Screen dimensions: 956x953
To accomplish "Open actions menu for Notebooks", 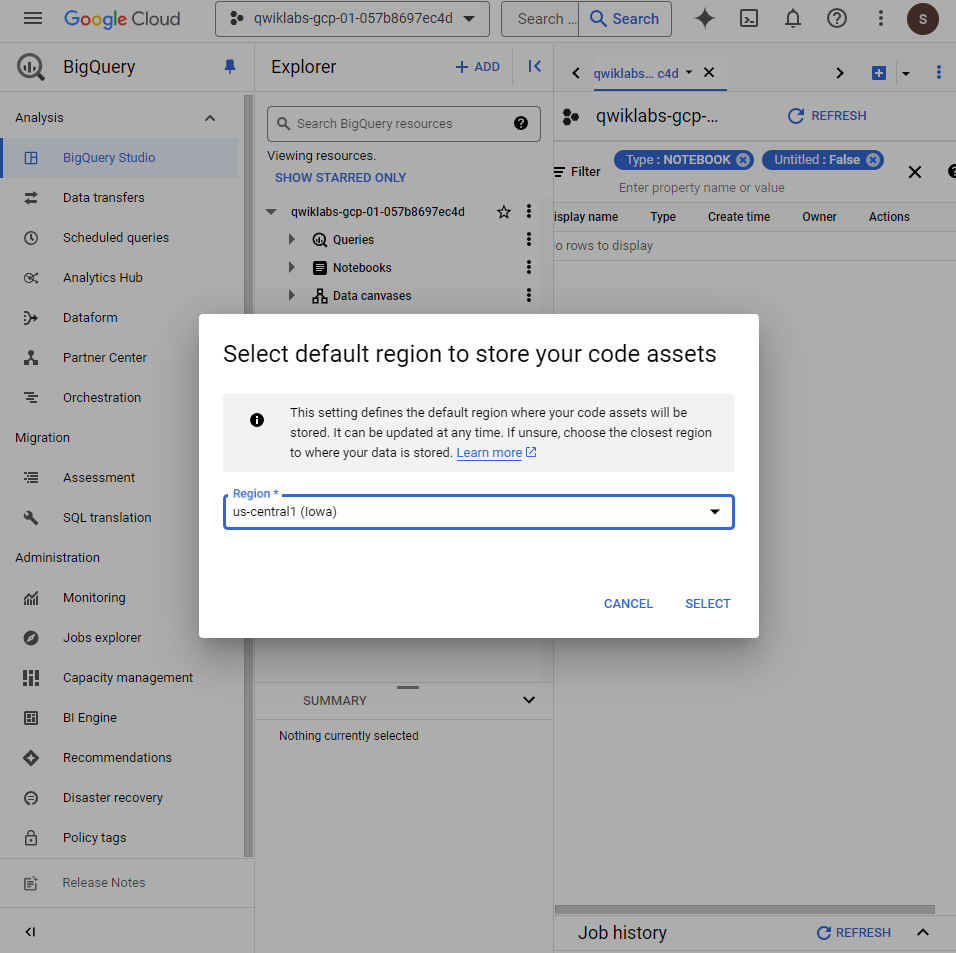I will click(x=529, y=267).
